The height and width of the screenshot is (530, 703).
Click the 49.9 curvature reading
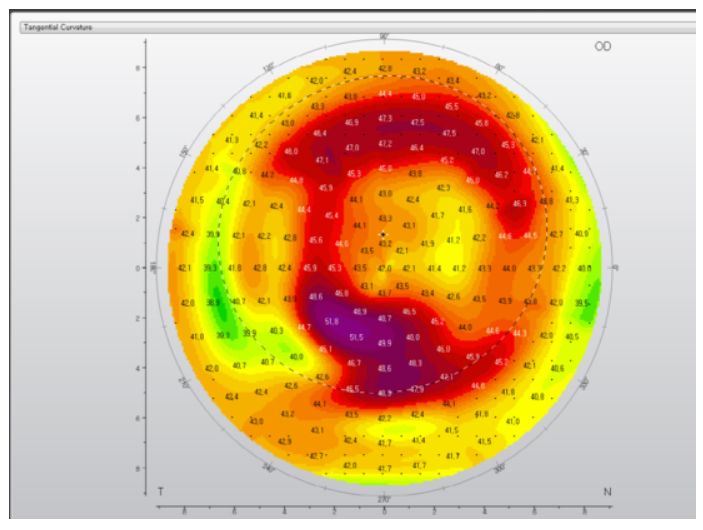pos(385,342)
